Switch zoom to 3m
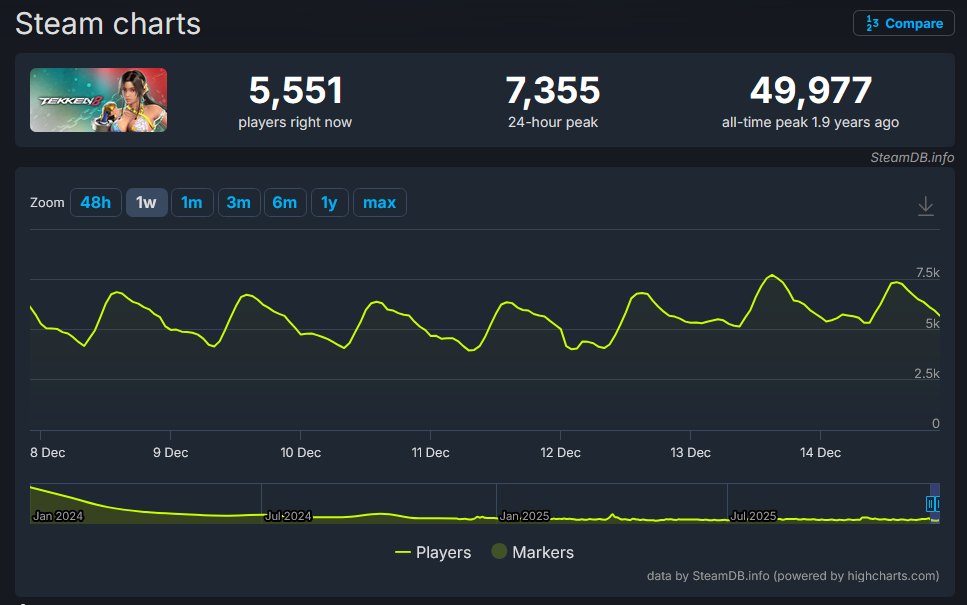Viewport: 967px width, 605px height. [x=239, y=202]
